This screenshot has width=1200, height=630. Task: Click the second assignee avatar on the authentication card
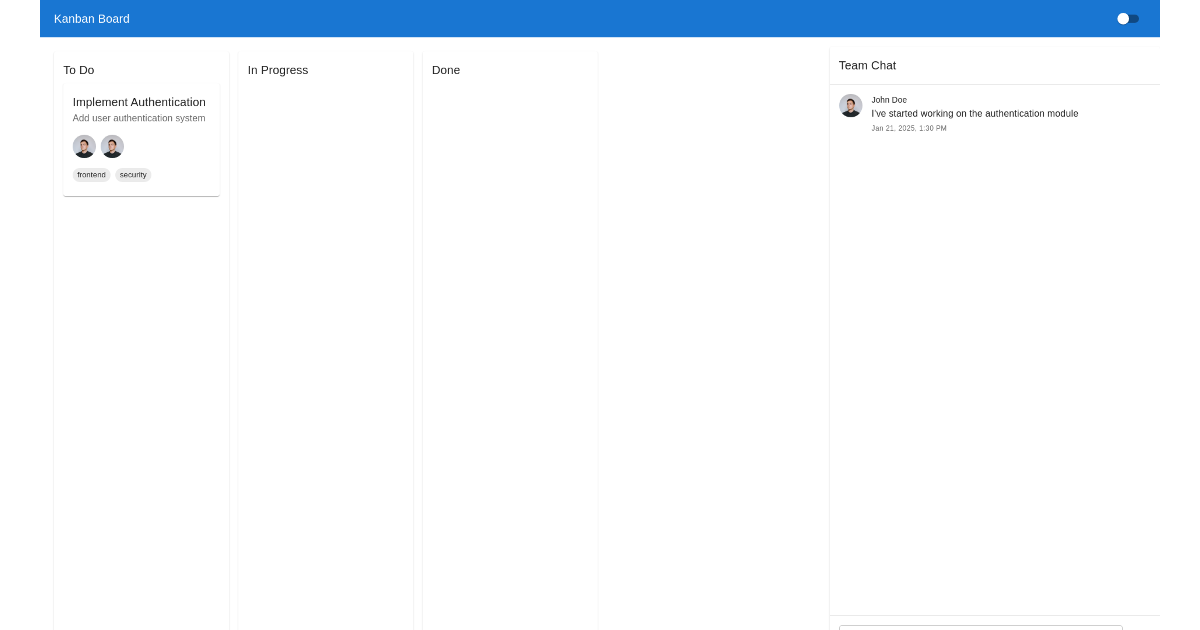112,146
